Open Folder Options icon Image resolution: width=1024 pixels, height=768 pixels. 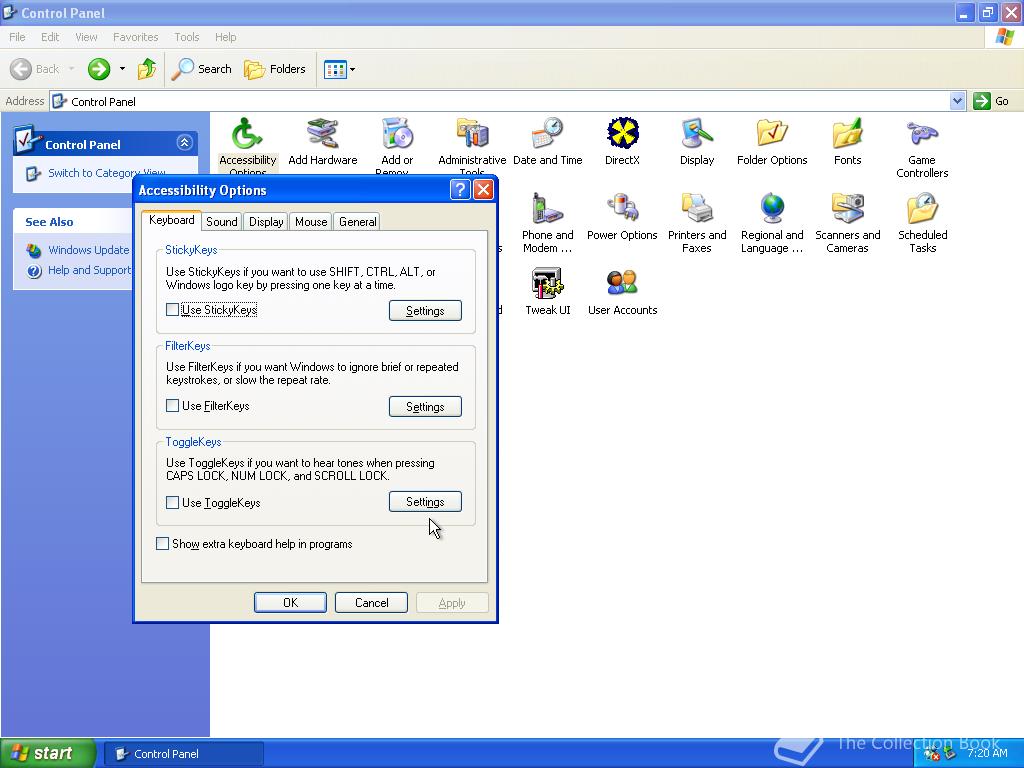tap(772, 142)
